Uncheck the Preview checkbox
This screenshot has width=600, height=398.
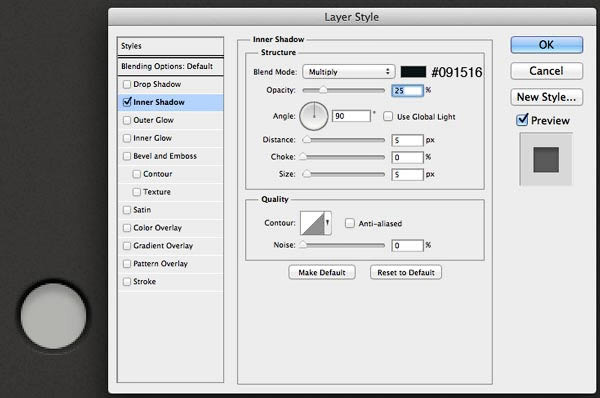pos(522,120)
